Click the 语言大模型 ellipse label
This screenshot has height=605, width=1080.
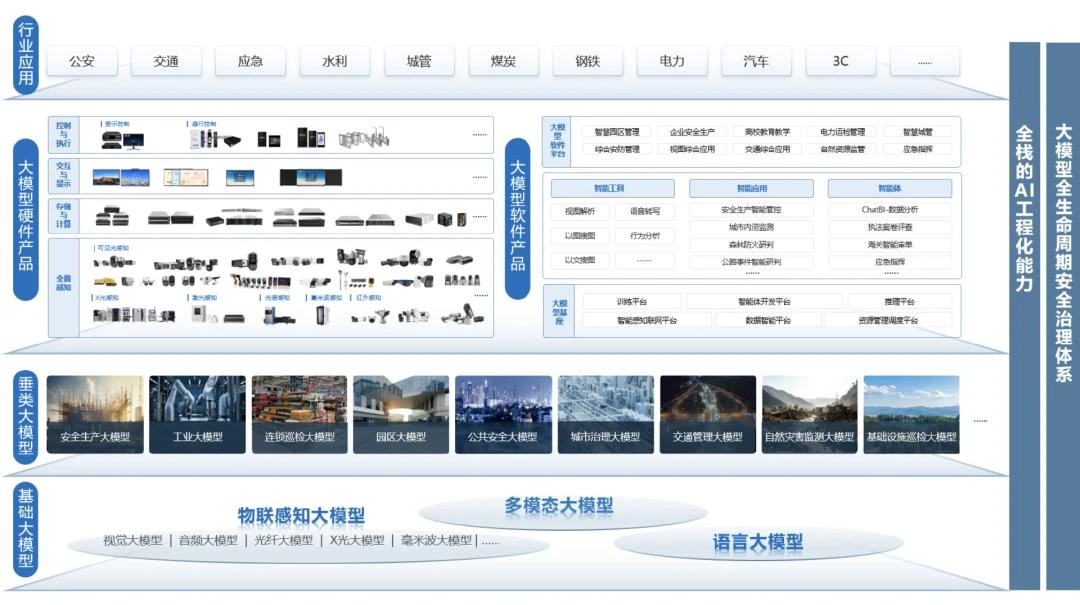click(758, 542)
